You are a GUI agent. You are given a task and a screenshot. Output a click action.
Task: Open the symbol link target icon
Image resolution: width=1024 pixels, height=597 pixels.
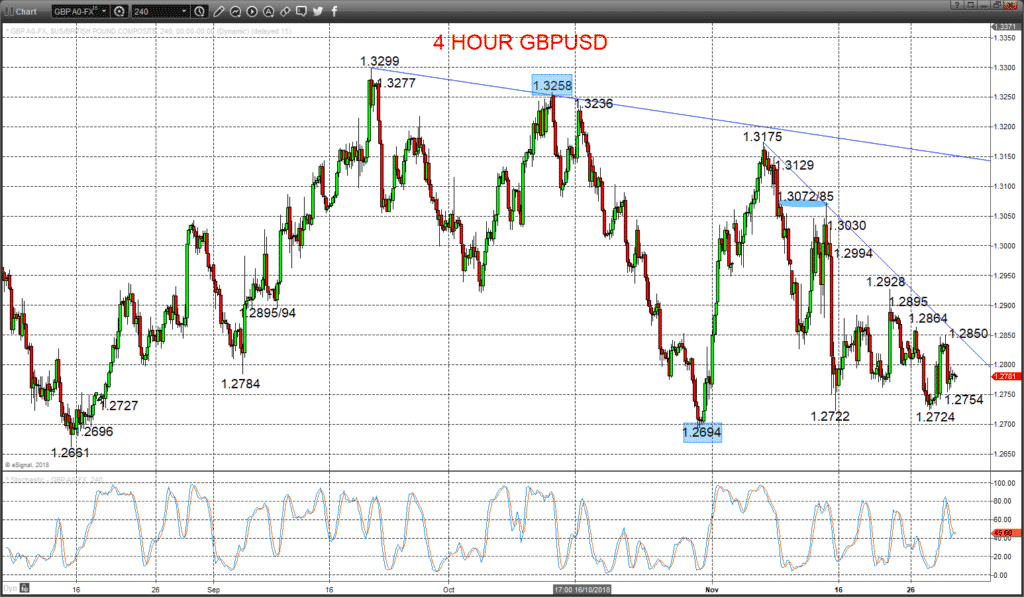119,12
